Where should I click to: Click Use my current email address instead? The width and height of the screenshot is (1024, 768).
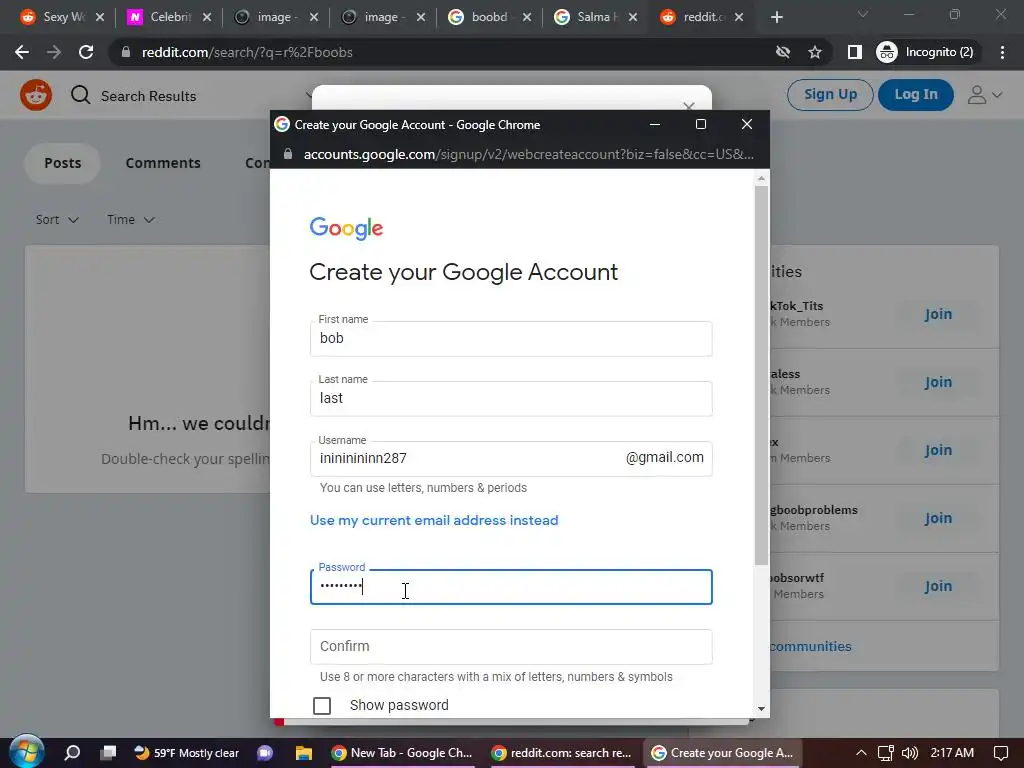tap(434, 520)
